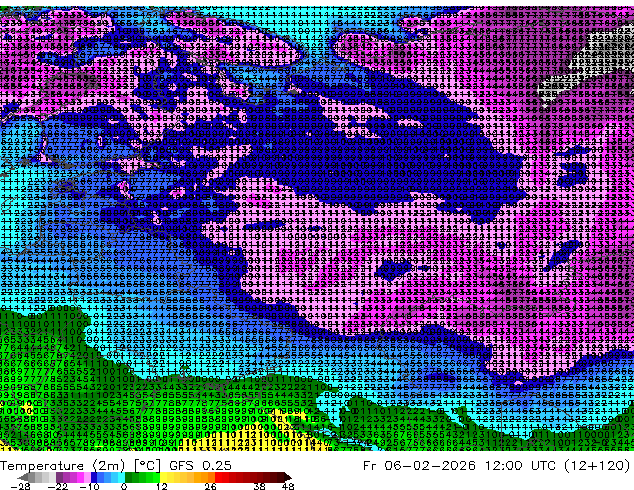
Task: Click the 'GFS 0.25' model label
Action: (201, 466)
